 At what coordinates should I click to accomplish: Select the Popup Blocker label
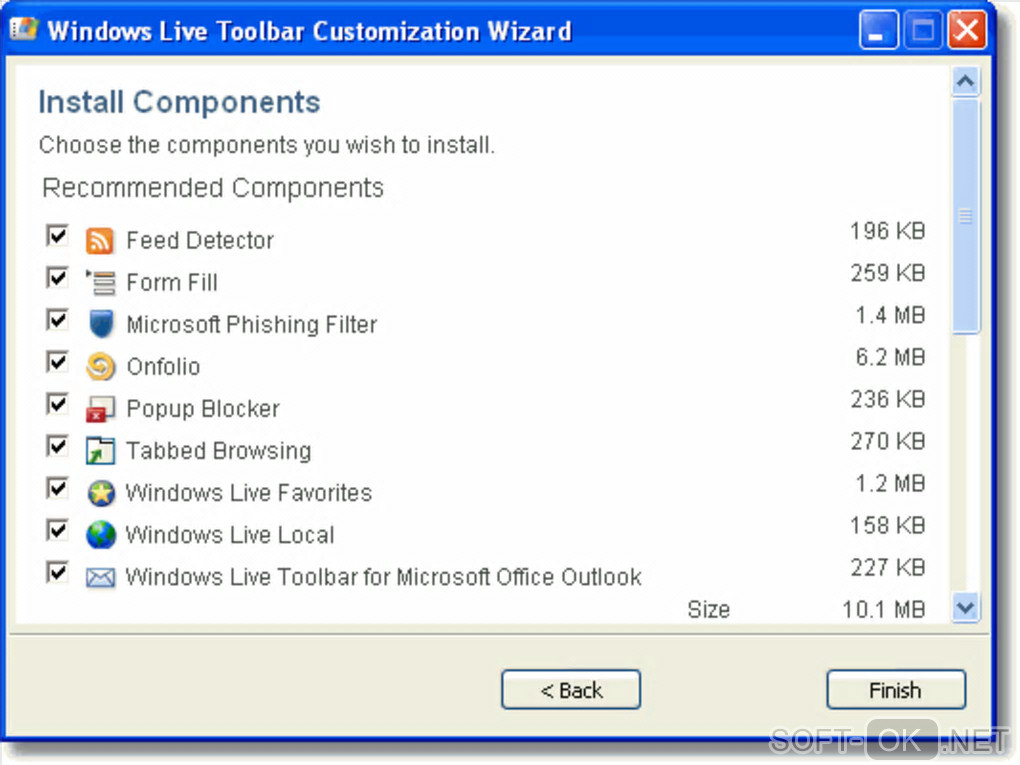[203, 409]
